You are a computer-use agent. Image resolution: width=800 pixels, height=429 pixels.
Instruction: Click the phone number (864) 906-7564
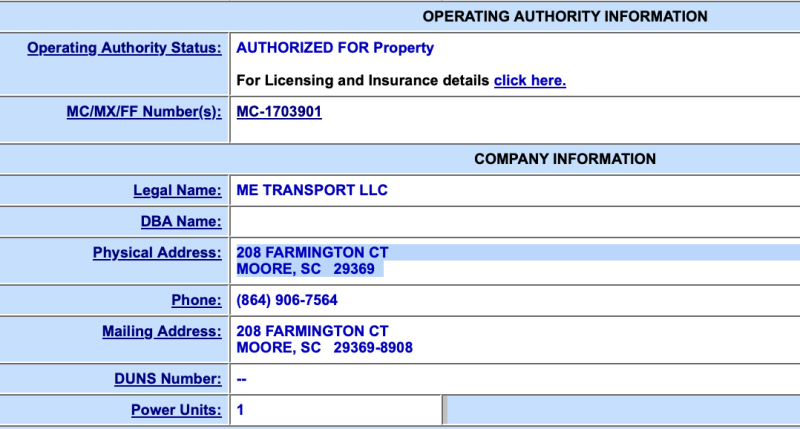coord(287,300)
